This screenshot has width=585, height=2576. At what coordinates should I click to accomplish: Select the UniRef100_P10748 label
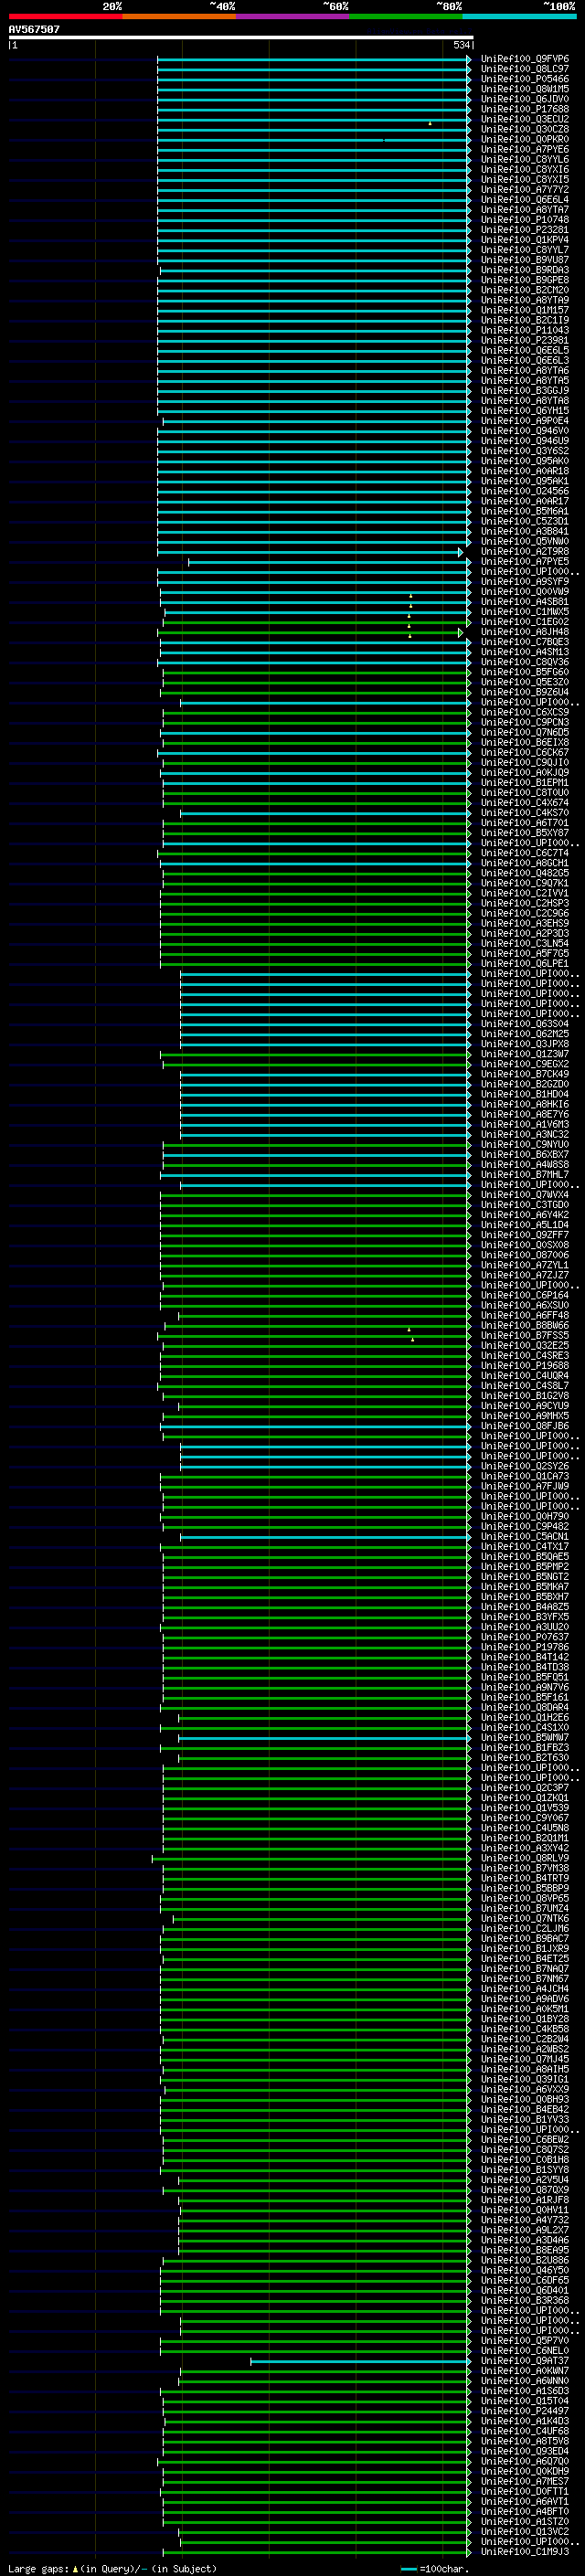(x=524, y=220)
